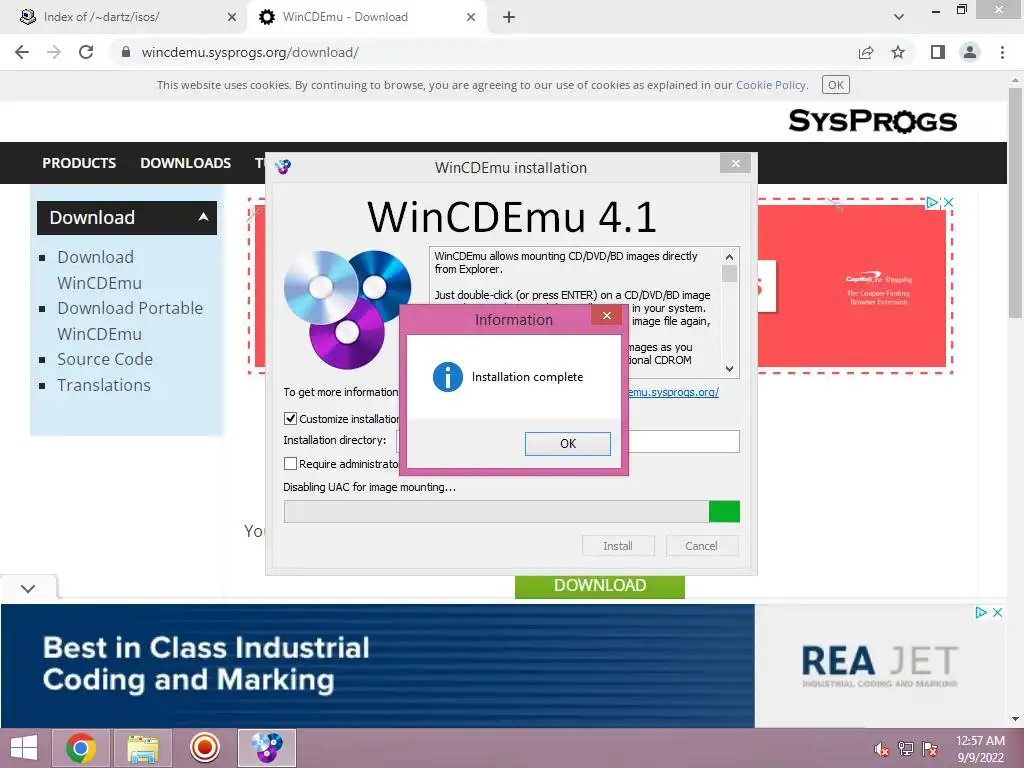Accept cookies with OK button

(836, 85)
